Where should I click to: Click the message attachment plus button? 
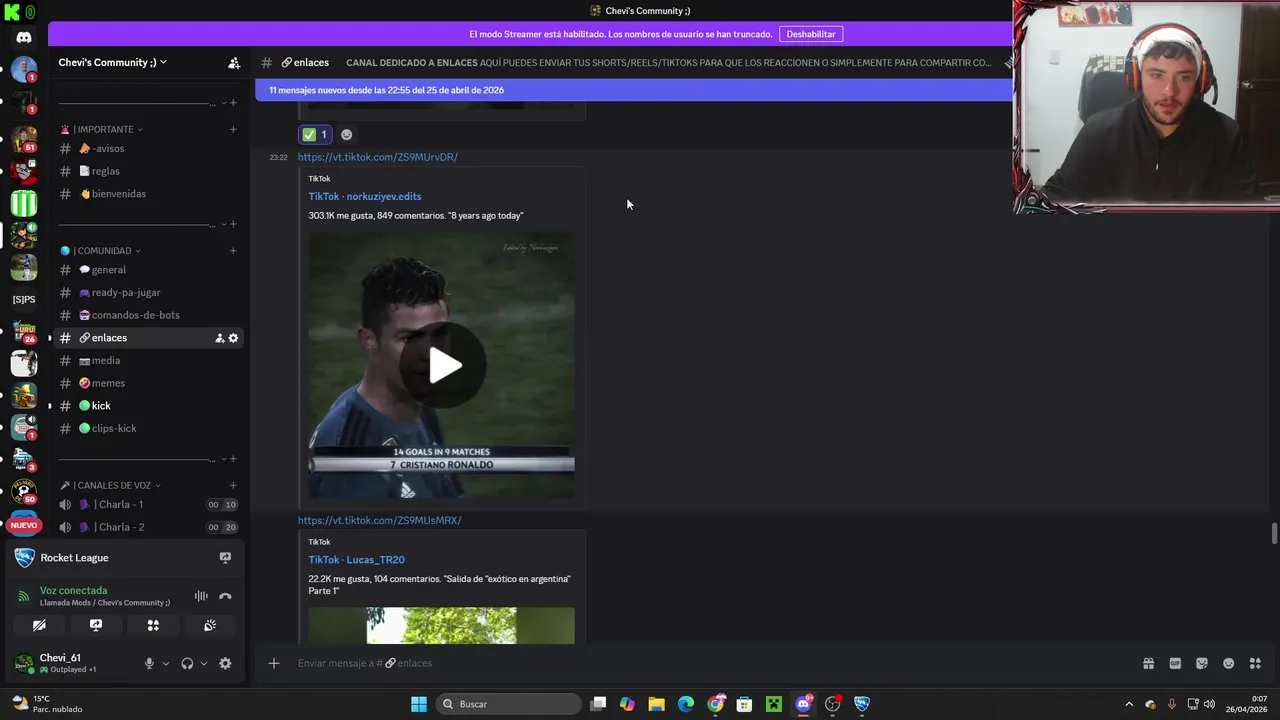[x=273, y=663]
